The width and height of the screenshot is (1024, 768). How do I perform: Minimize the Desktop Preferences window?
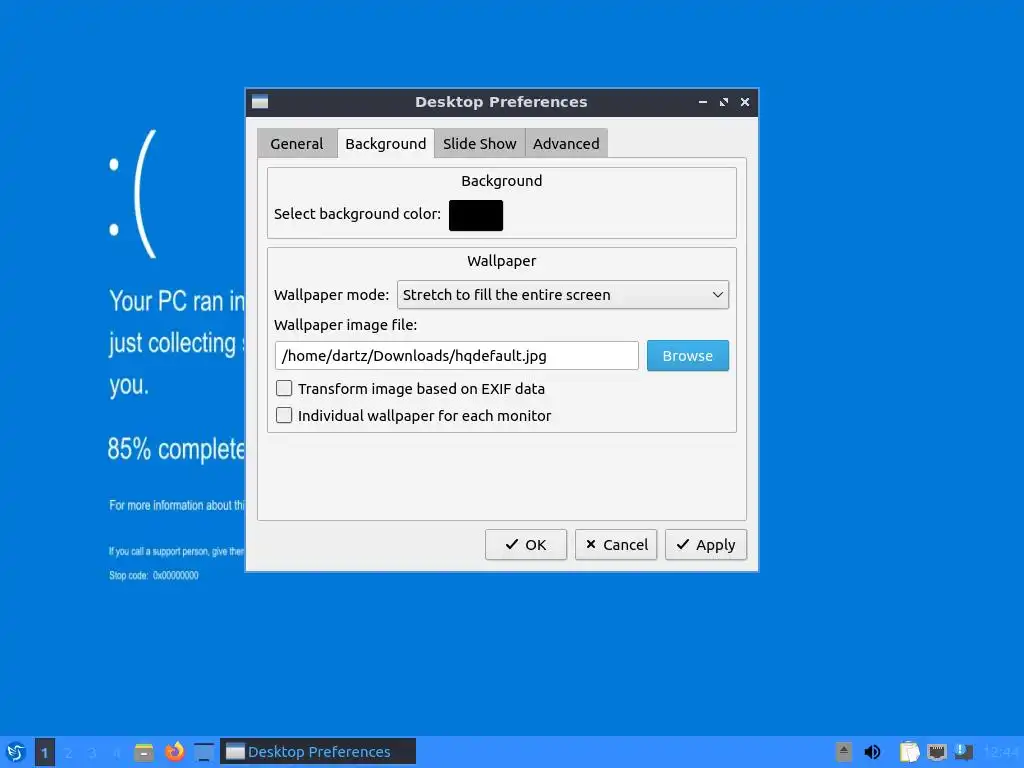coord(703,102)
